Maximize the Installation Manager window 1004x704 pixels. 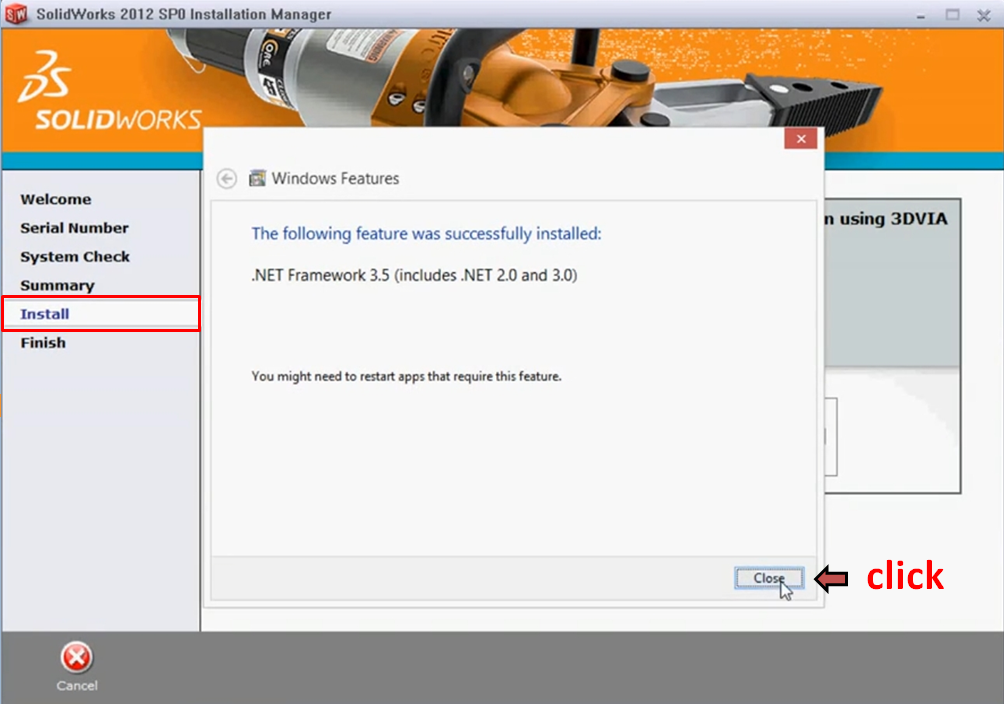[953, 14]
